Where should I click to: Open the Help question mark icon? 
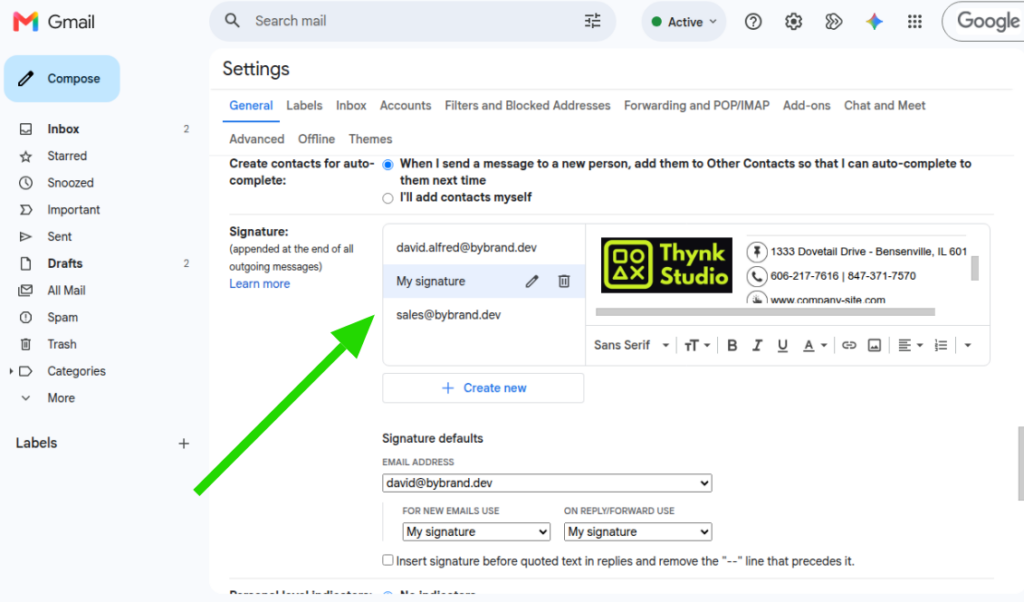[x=753, y=22]
